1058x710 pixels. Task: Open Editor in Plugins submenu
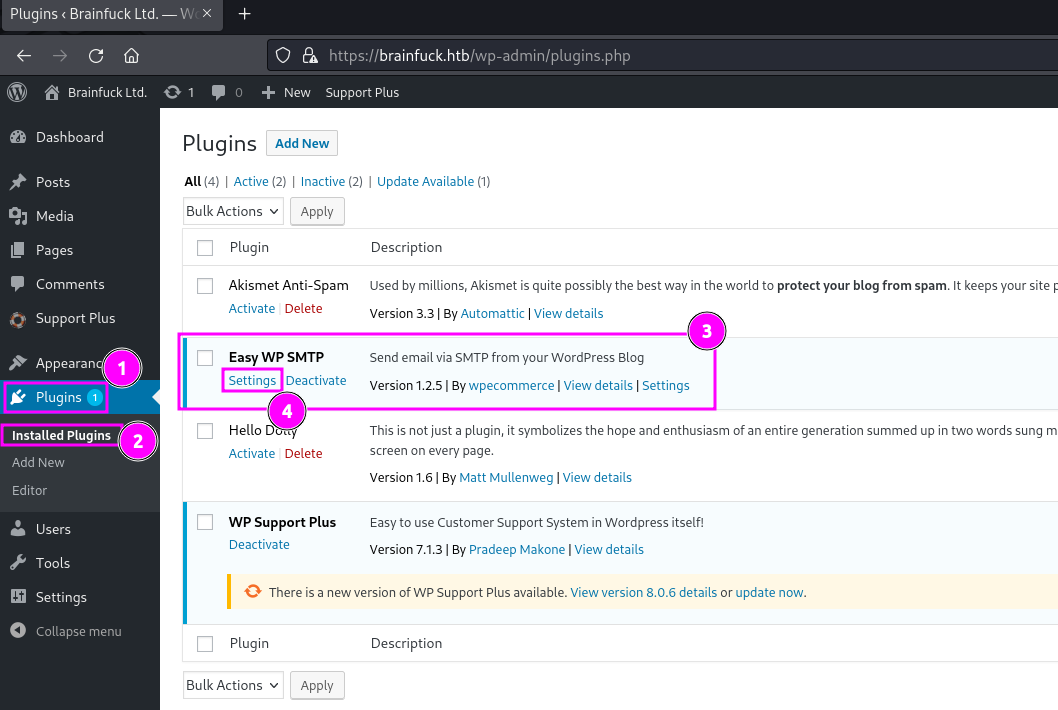pos(30,491)
